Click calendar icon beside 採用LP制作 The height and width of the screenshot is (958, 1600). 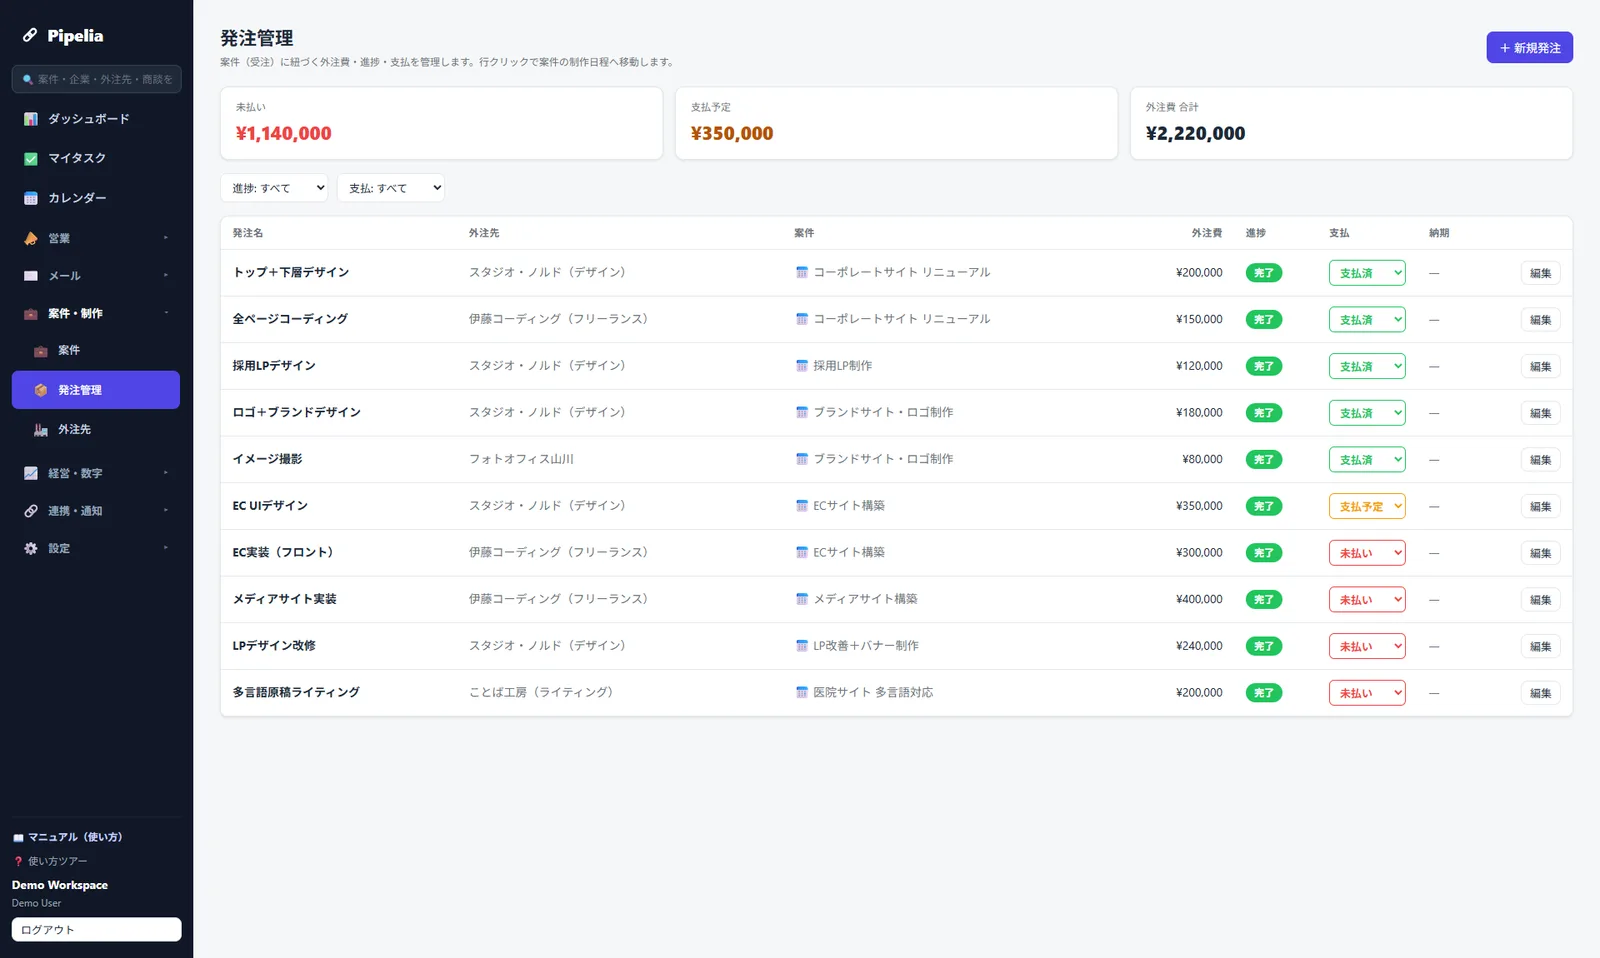point(802,366)
